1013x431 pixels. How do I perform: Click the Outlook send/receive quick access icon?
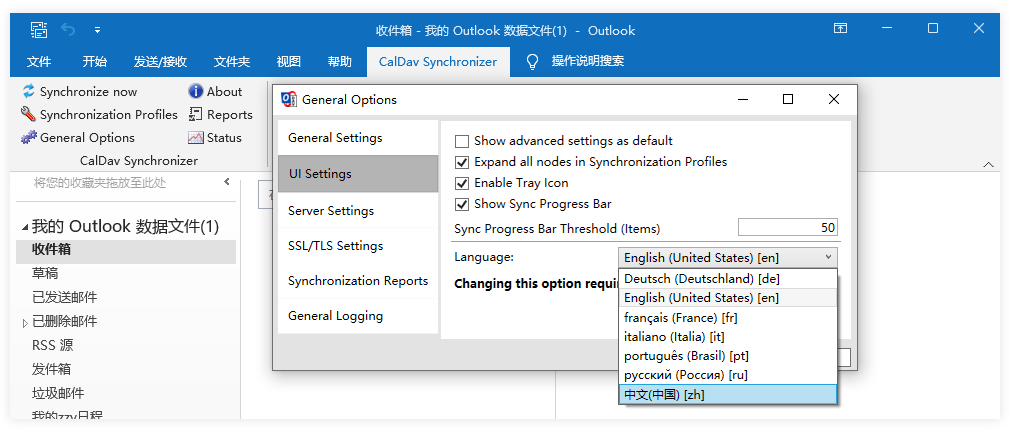pos(39,30)
